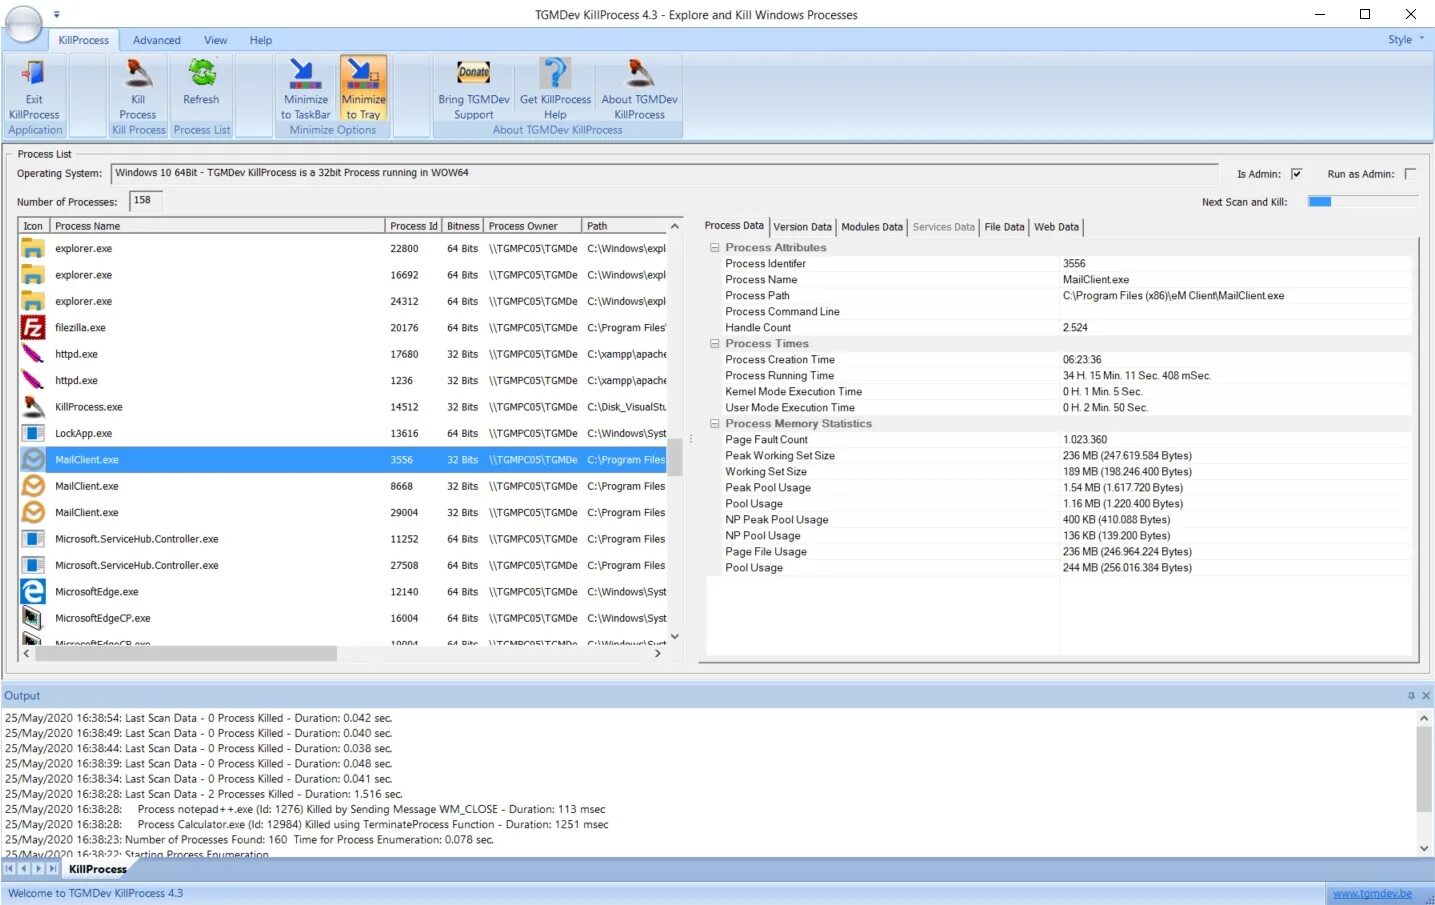The width and height of the screenshot is (1435, 905).
Task: Click the Microsoft.ServiceHub.Controller.exe icon for Id 11252
Action: (33, 539)
